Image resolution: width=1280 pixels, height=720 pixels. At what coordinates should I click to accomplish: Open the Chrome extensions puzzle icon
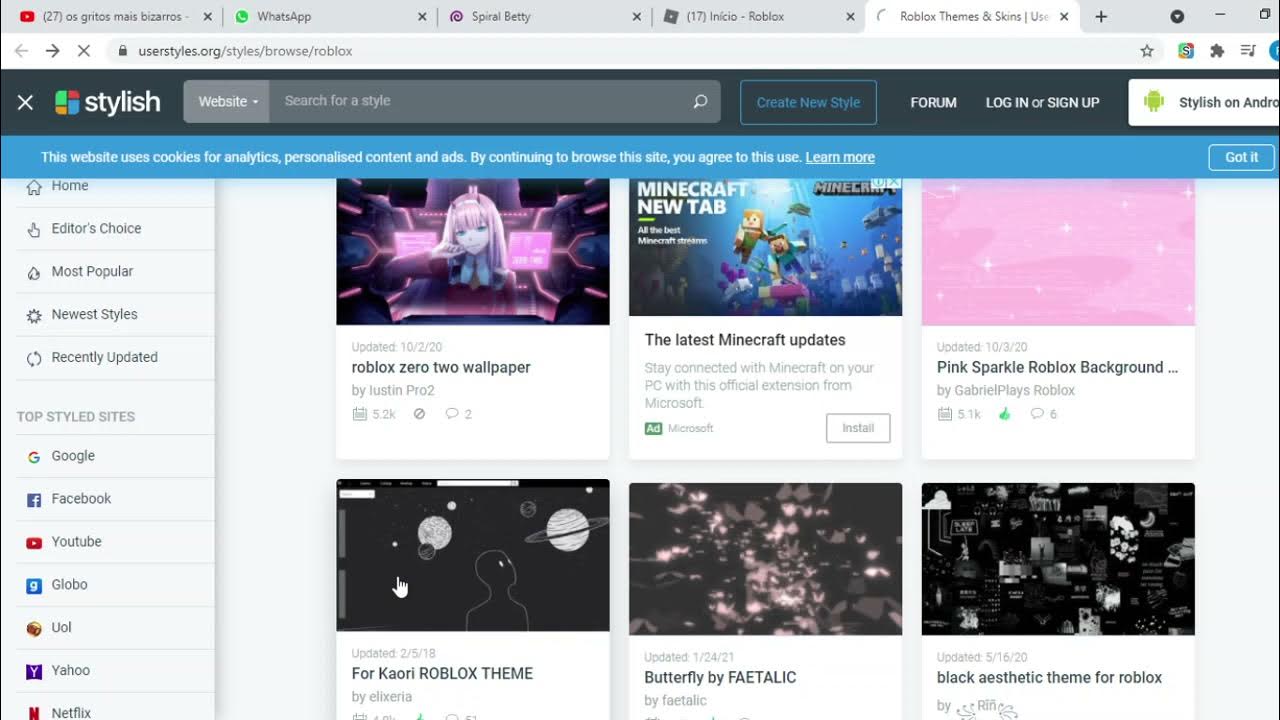click(x=1217, y=51)
